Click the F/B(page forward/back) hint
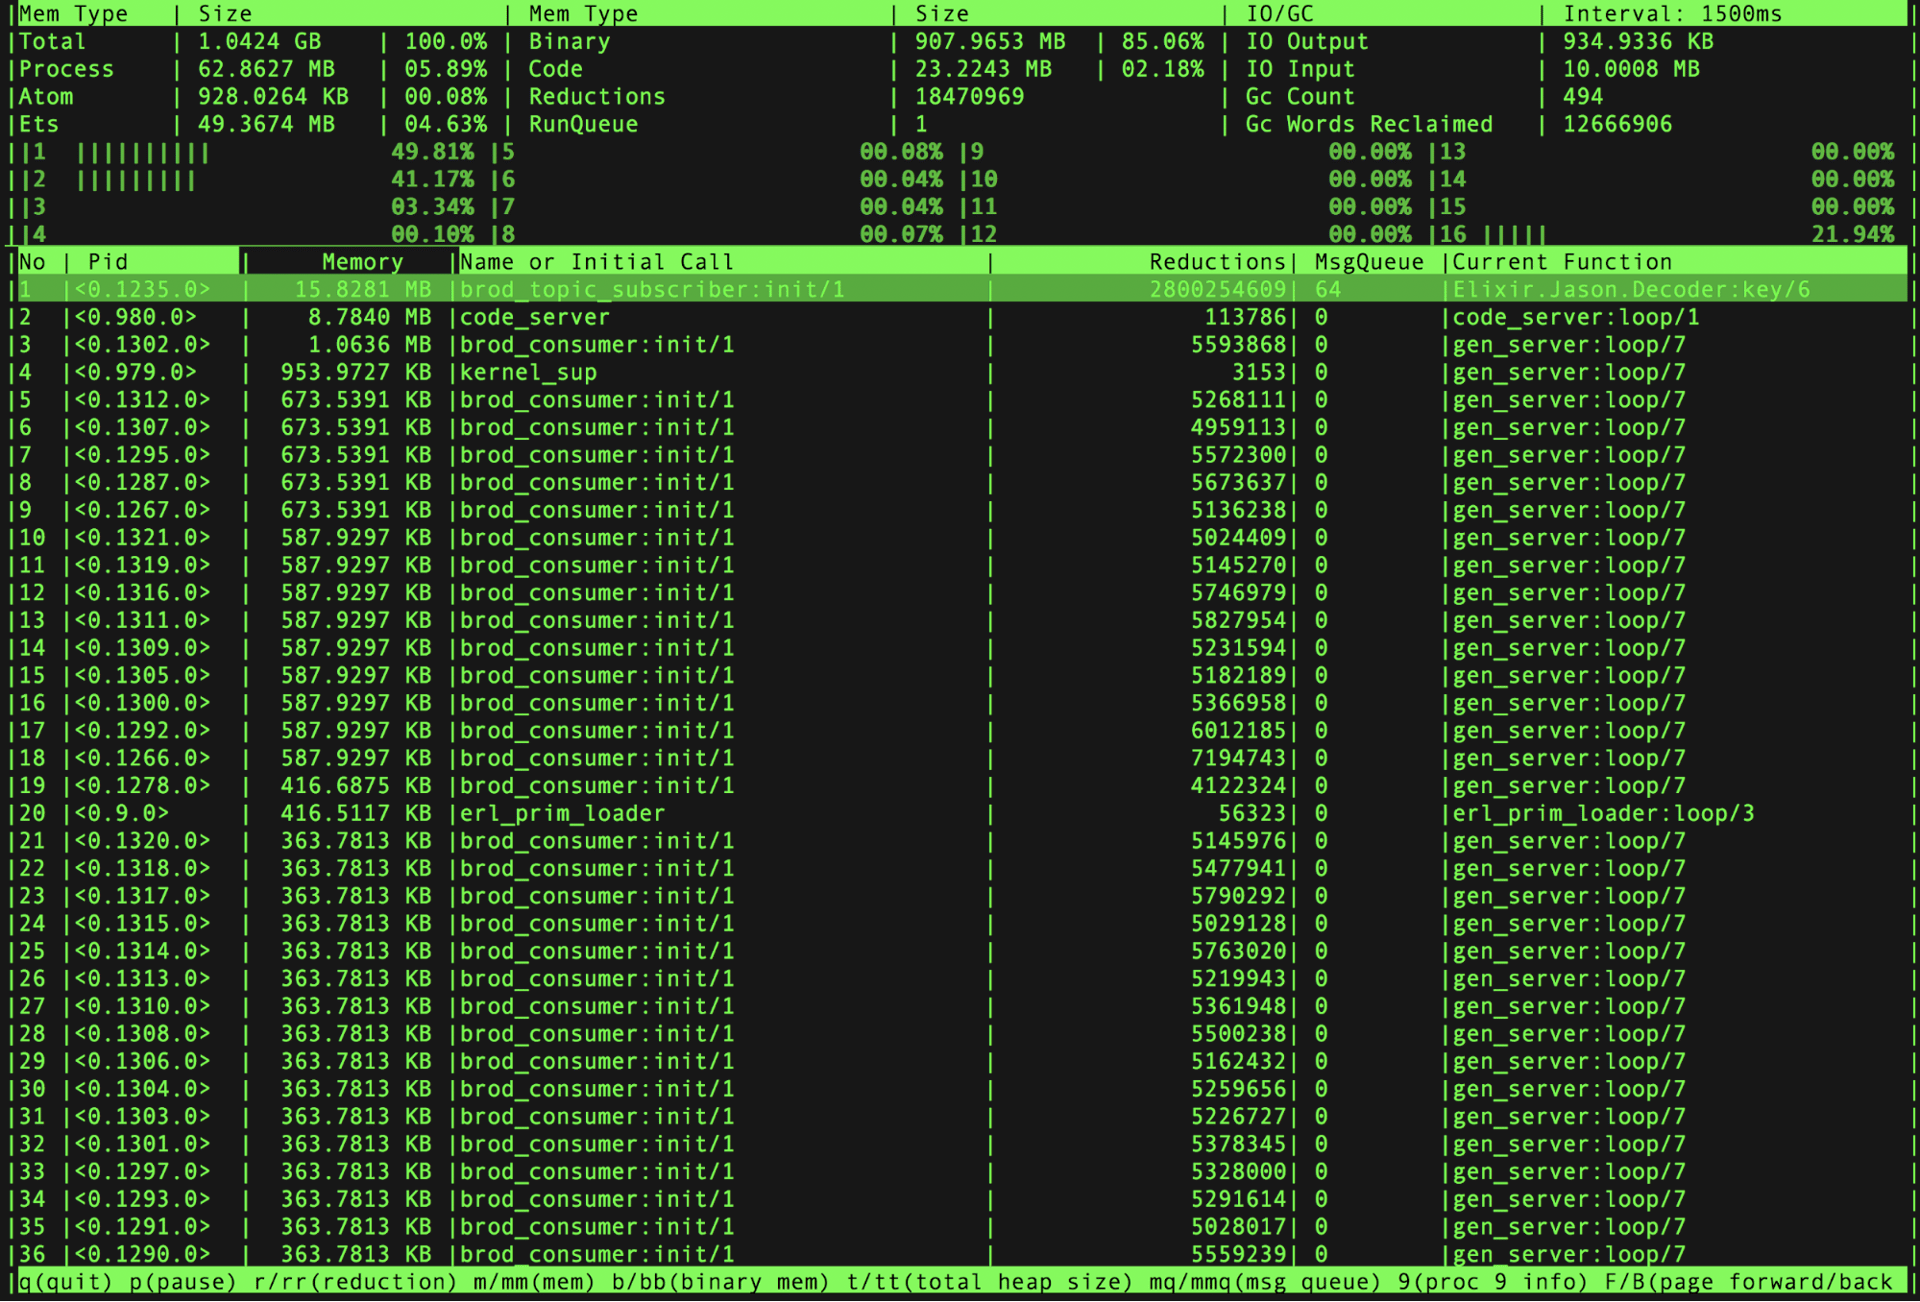The image size is (1920, 1302). coord(1748,1282)
